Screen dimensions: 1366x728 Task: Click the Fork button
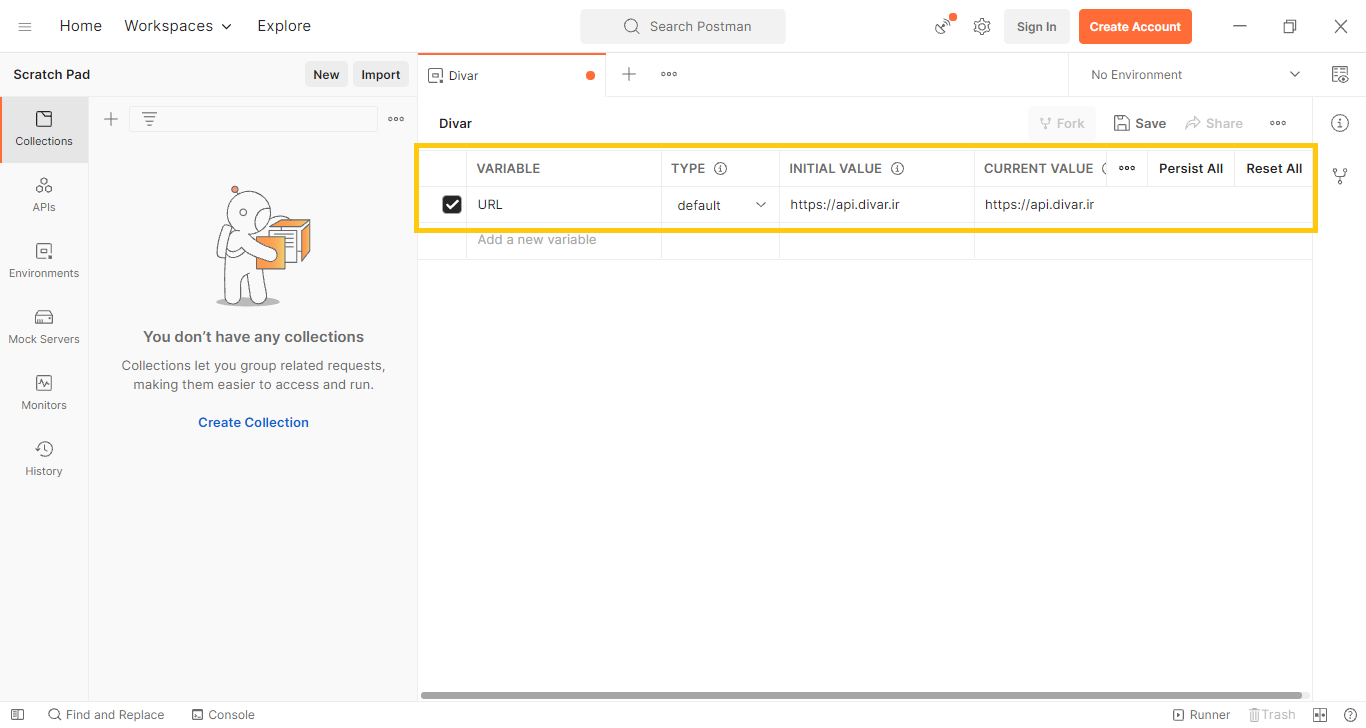[x=1062, y=123]
